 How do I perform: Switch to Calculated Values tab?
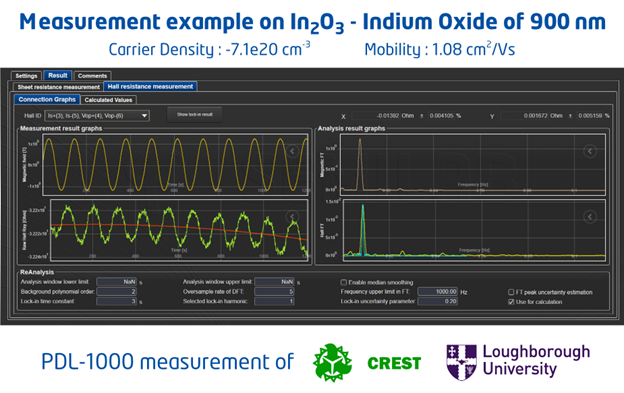point(108,100)
